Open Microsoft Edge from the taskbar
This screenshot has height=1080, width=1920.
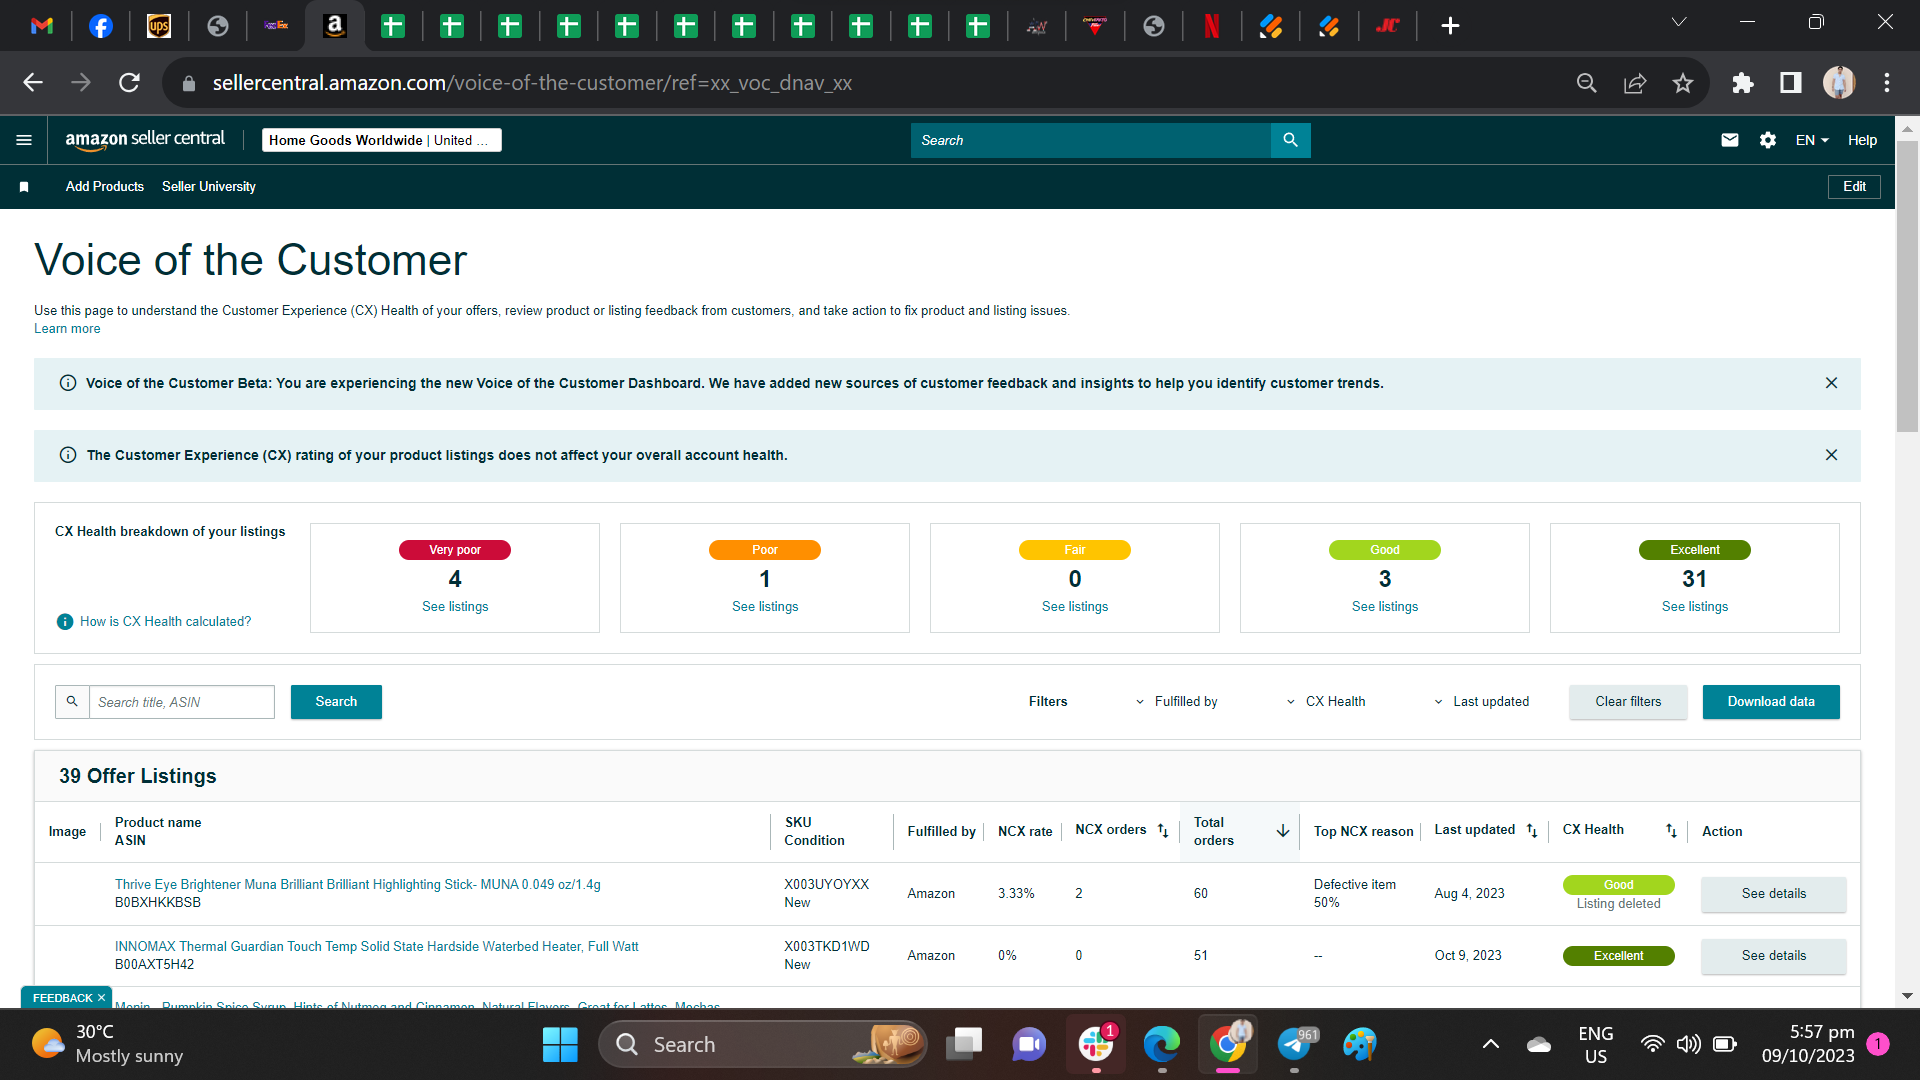(x=1162, y=1045)
